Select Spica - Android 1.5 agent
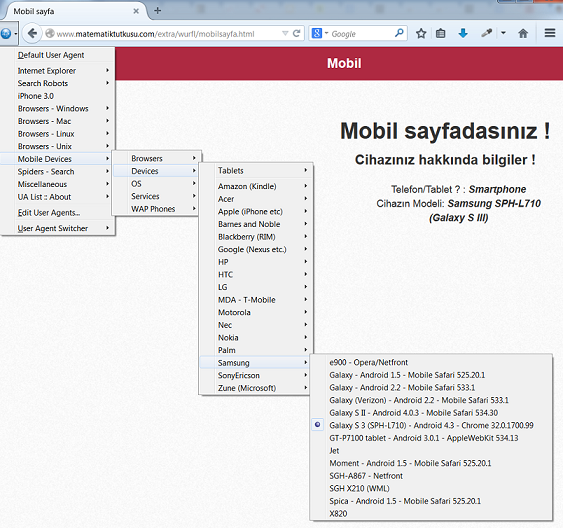Image resolution: width=563 pixels, height=528 pixels. coord(431,501)
